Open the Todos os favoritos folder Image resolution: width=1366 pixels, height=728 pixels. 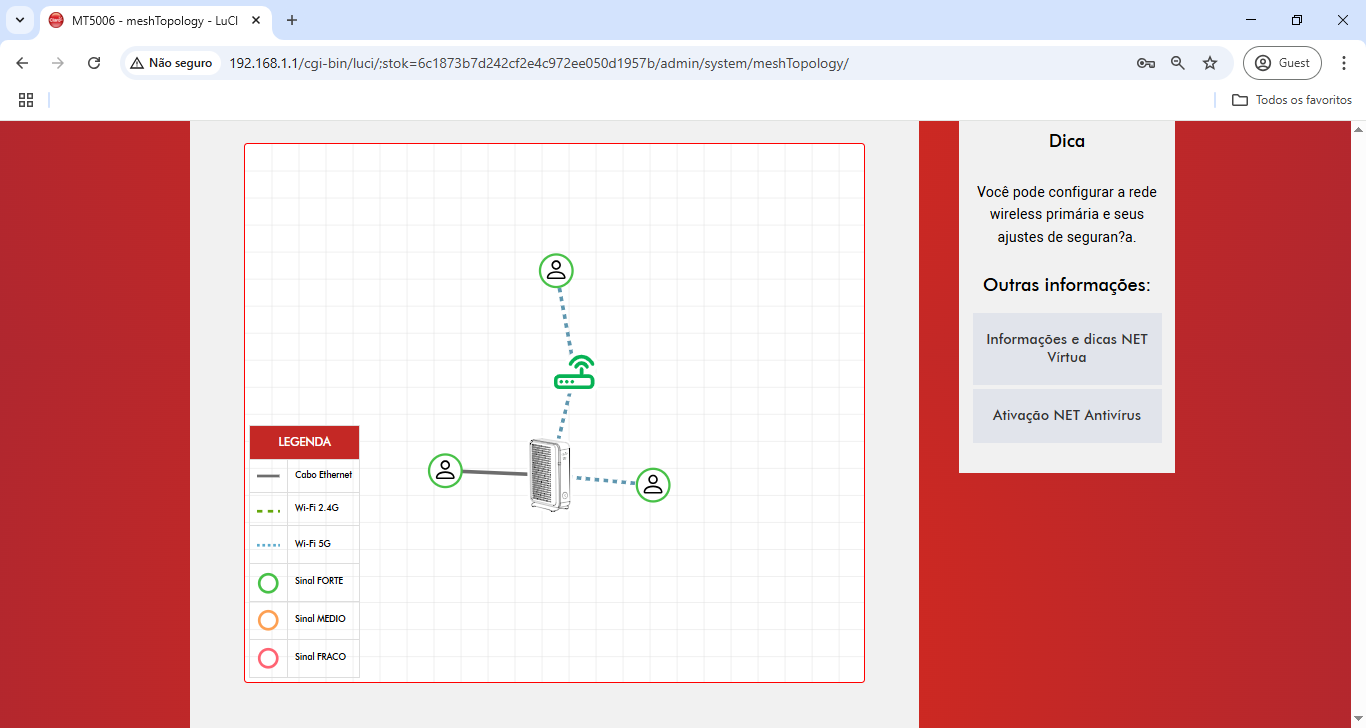coord(1292,100)
